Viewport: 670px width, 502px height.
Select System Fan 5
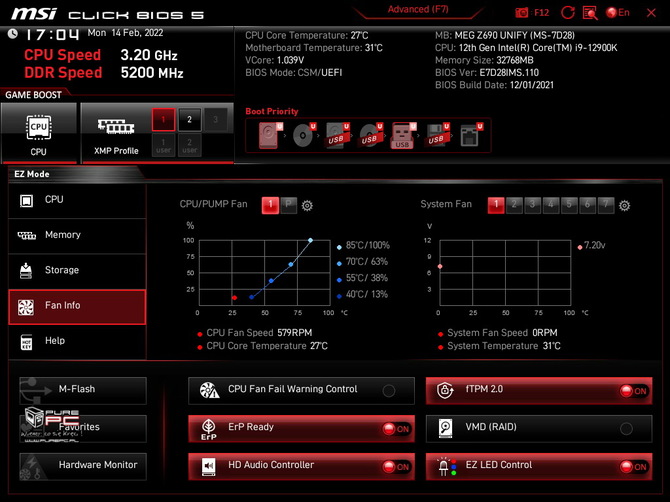pos(569,205)
